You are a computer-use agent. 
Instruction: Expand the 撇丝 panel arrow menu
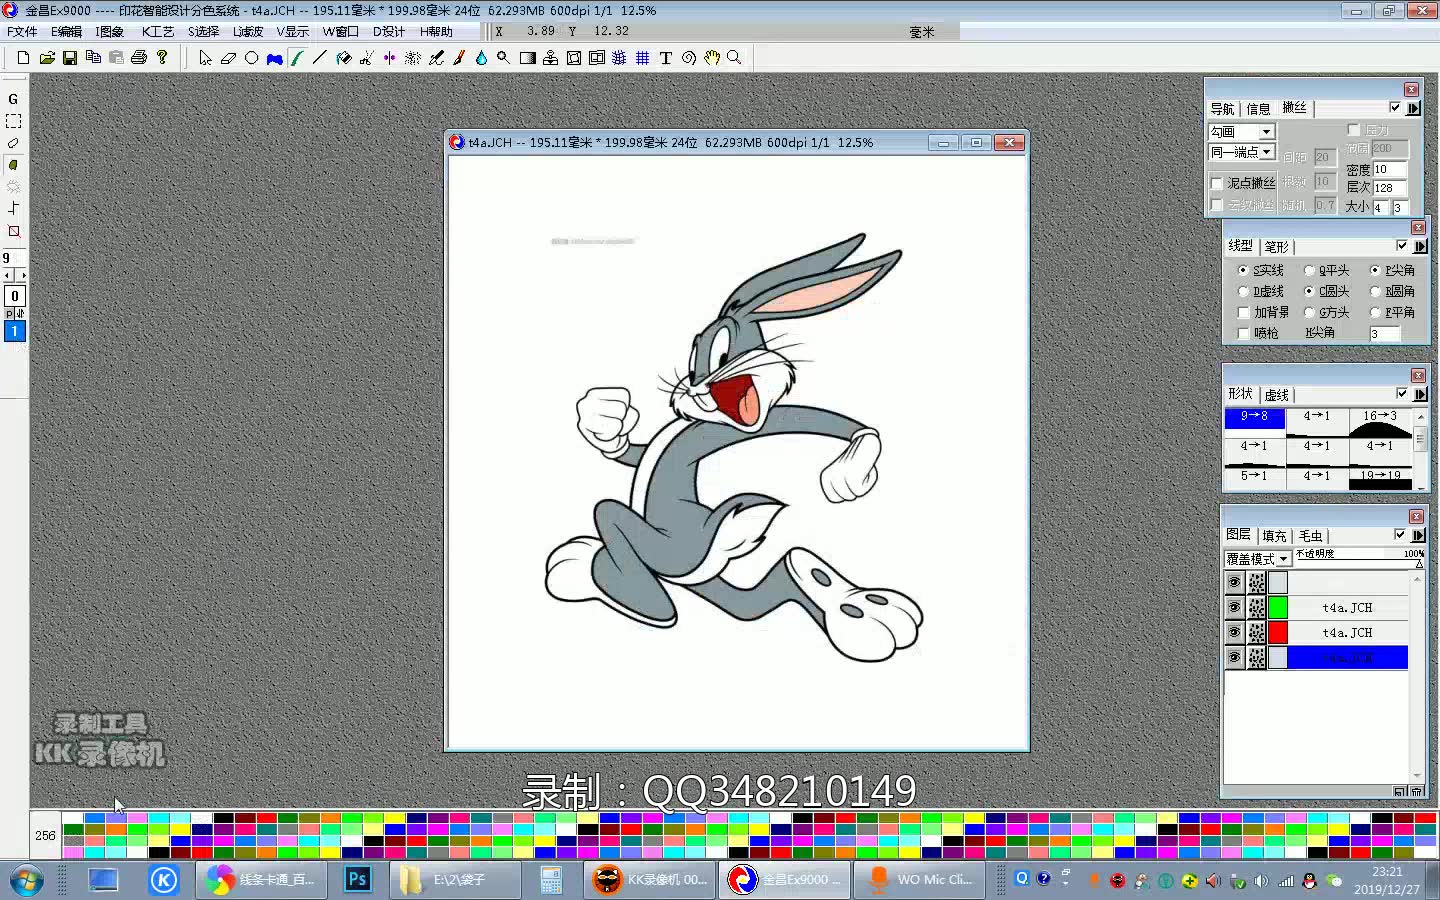point(1413,108)
